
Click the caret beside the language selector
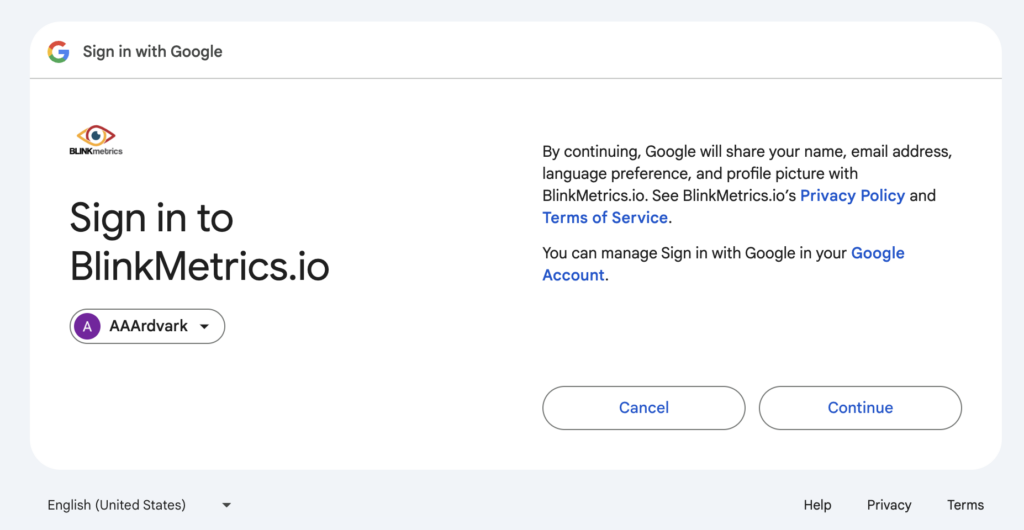[227, 505]
